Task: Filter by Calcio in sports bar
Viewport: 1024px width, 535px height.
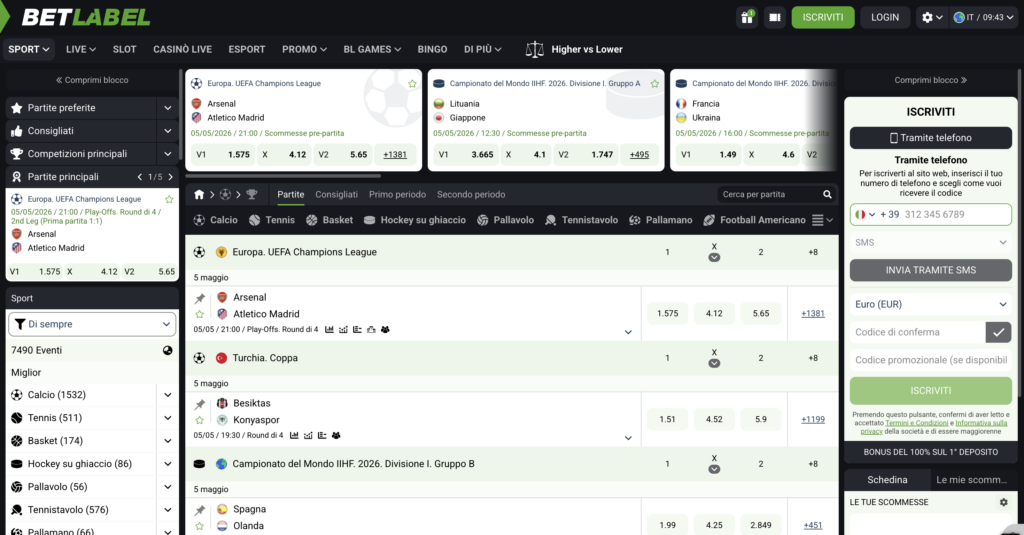Action: pos(216,220)
